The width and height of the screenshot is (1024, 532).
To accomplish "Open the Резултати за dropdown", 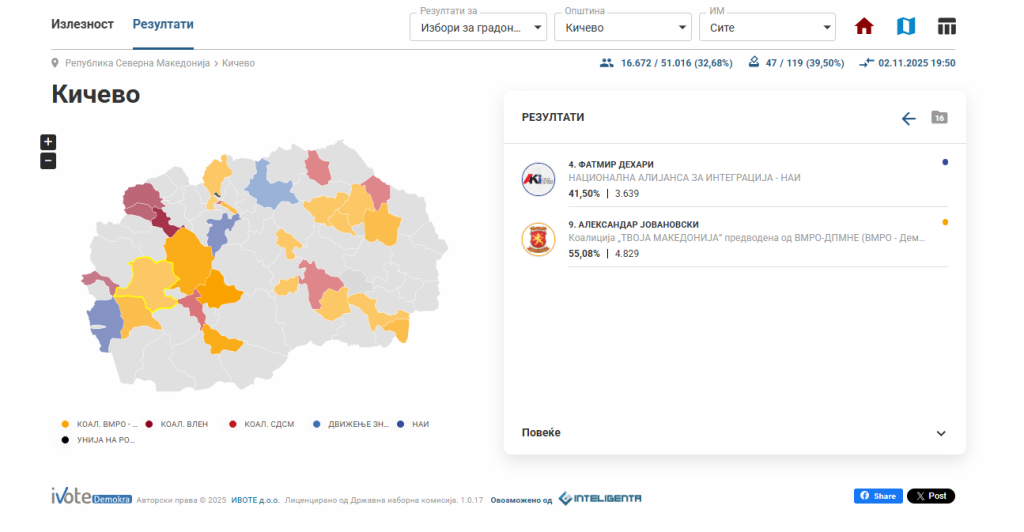I will click(x=478, y=27).
